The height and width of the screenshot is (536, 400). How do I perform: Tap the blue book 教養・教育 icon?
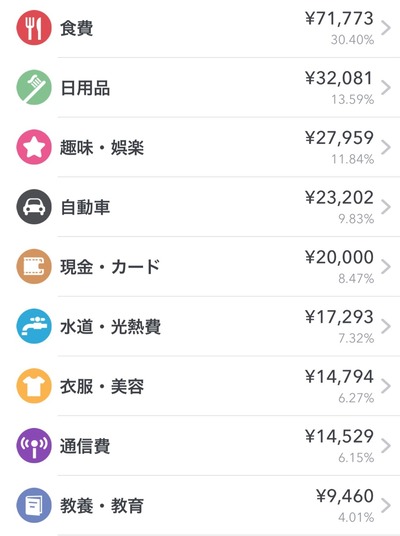tap(34, 505)
